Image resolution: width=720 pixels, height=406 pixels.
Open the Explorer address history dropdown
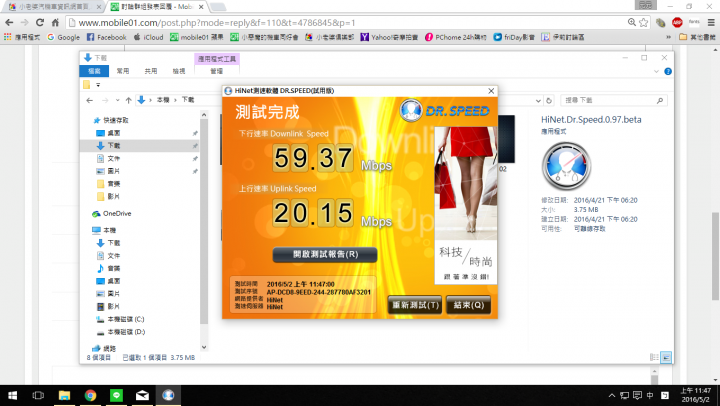point(538,100)
